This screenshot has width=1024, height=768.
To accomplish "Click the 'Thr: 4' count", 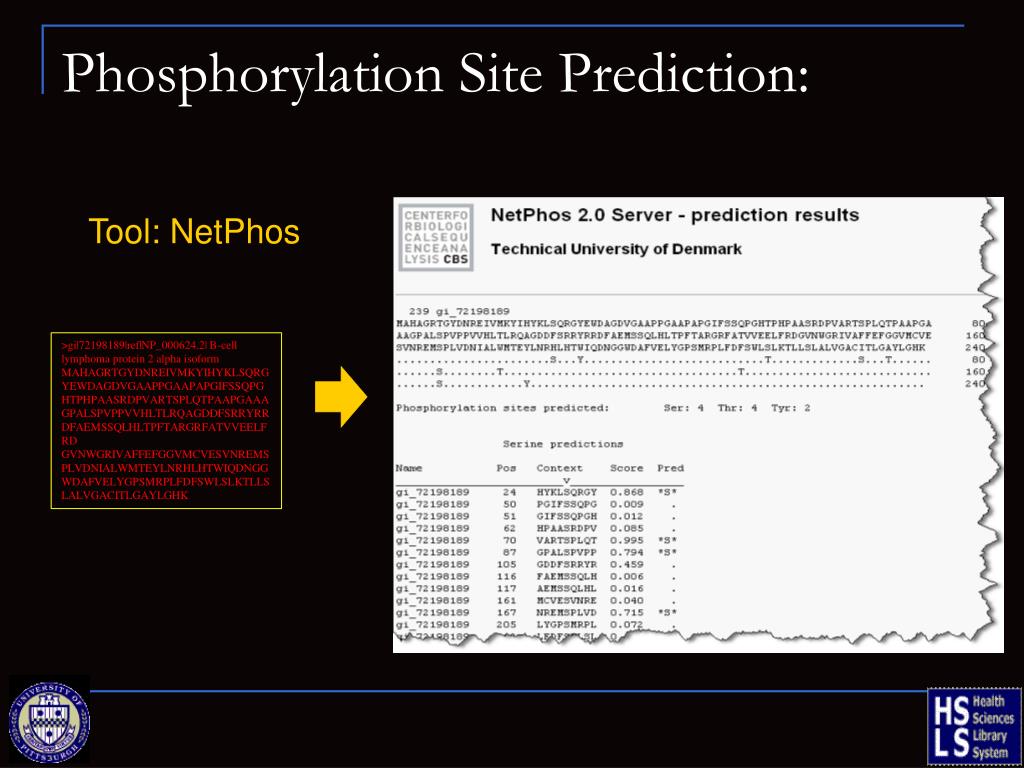I will 737,408.
